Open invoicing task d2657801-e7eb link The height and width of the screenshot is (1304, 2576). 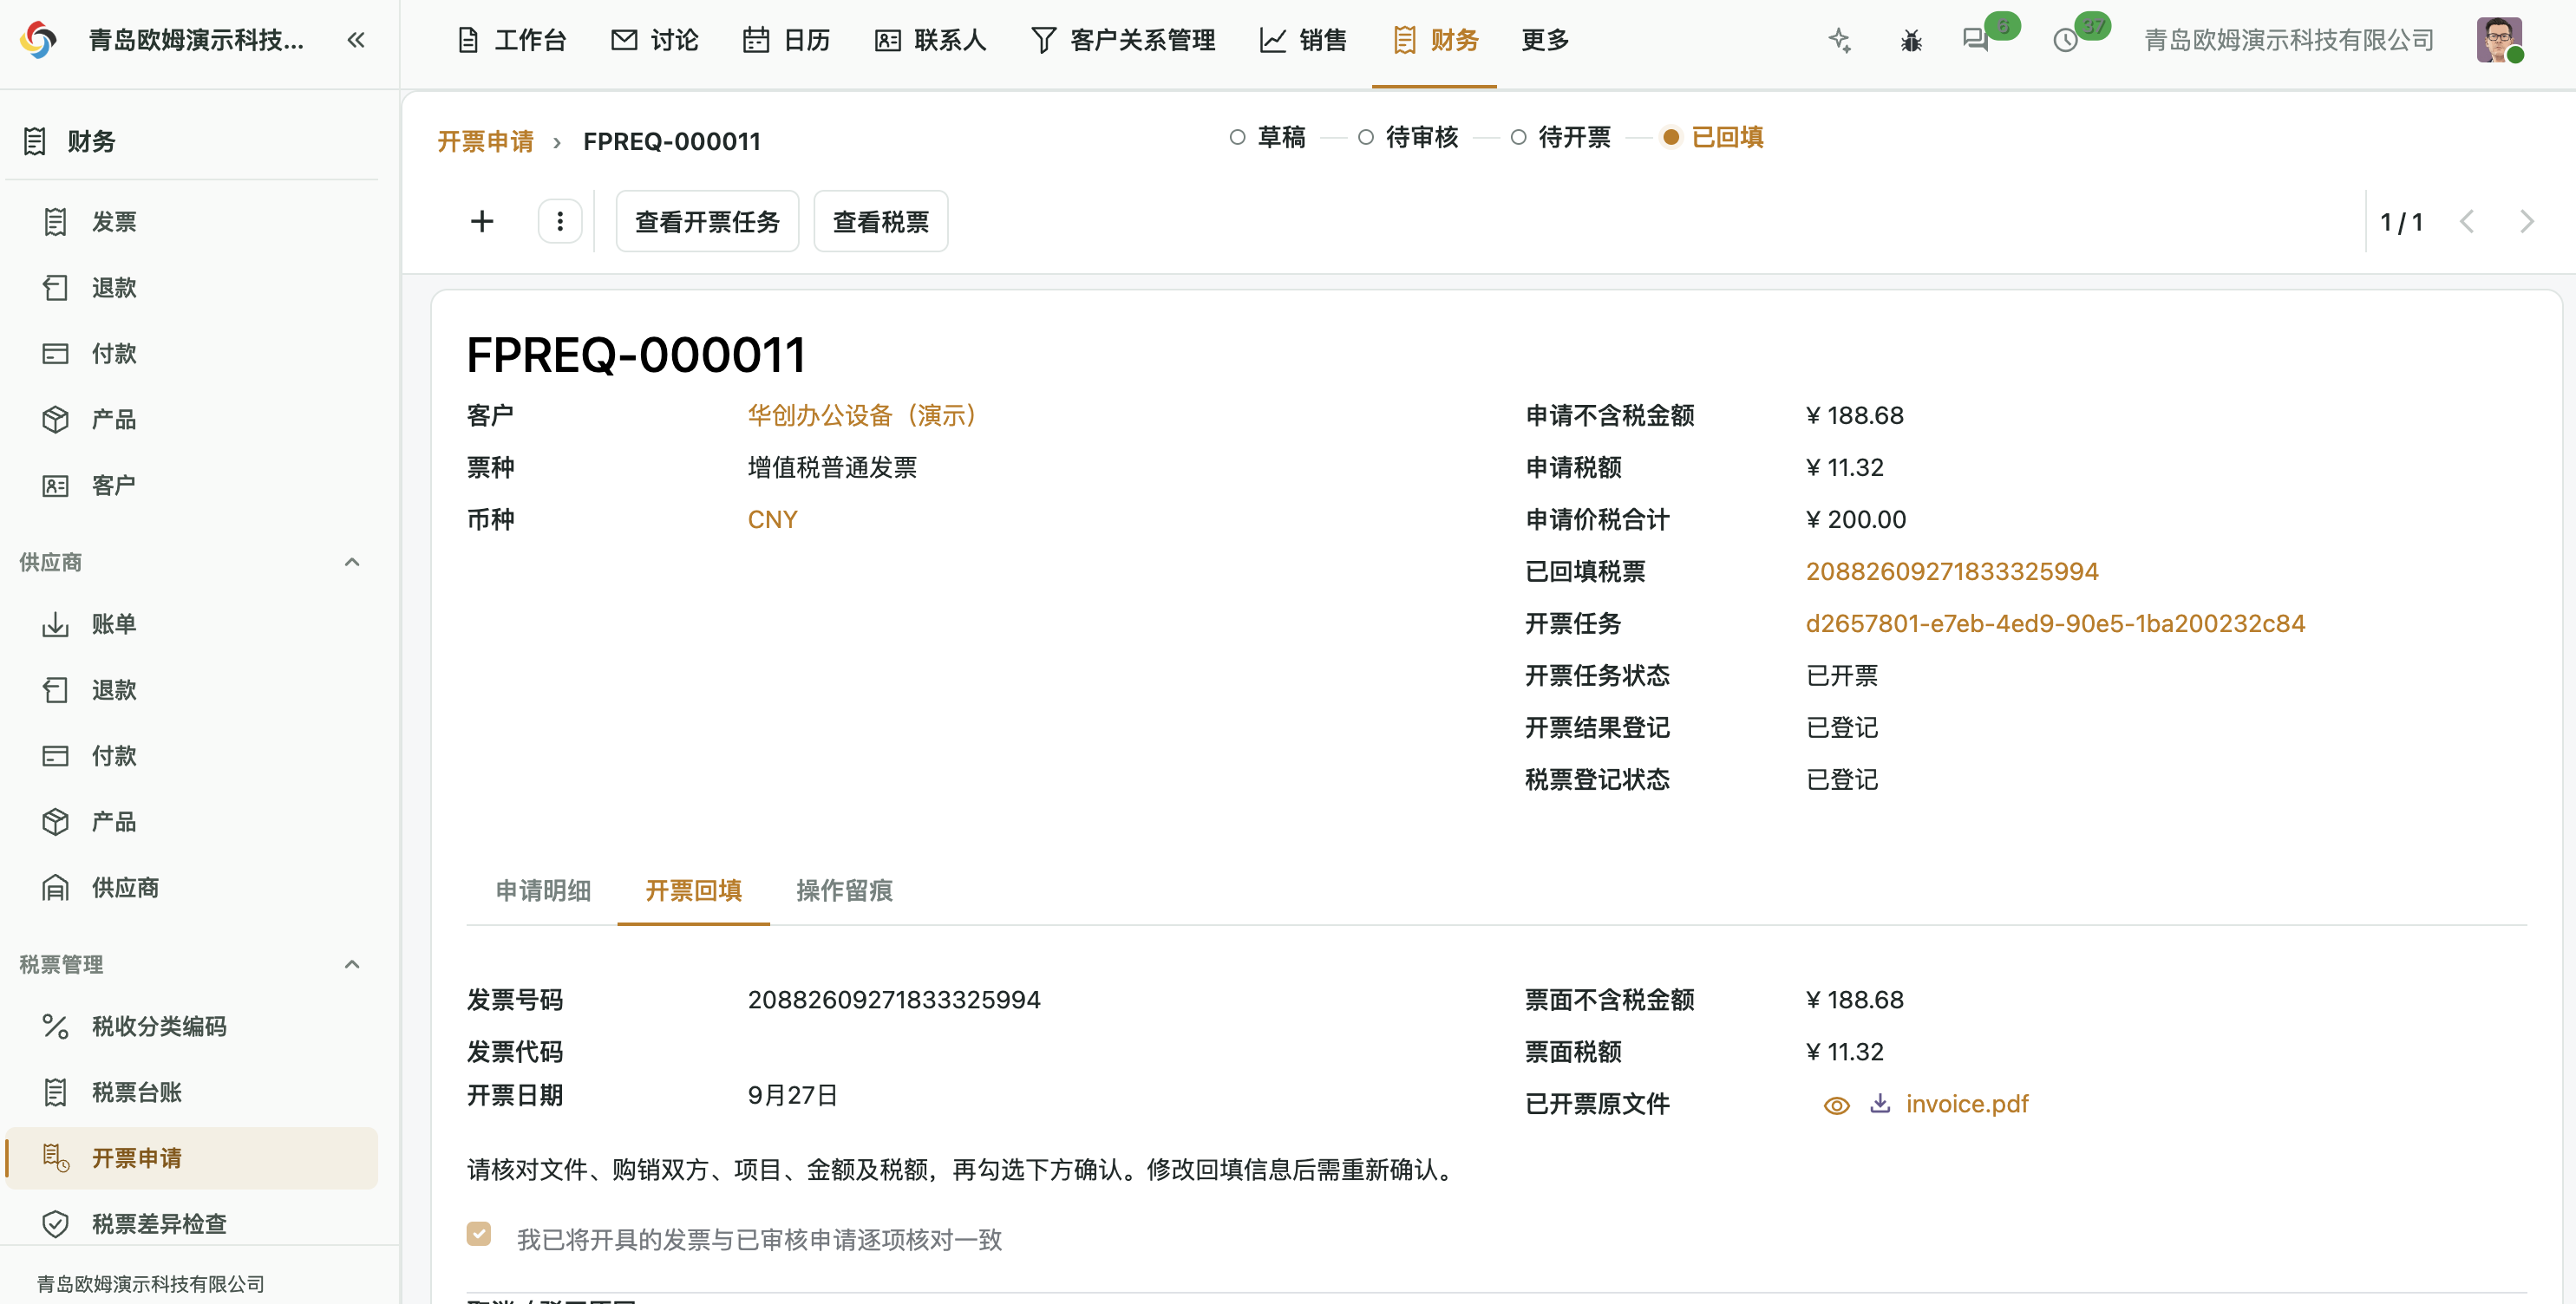click(2055, 623)
